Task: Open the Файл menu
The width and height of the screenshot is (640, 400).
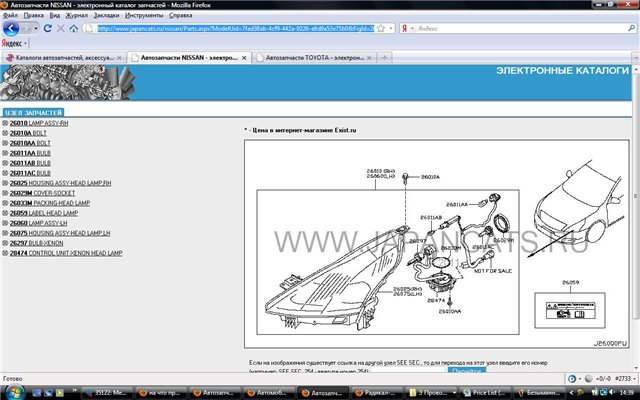Action: [10, 15]
